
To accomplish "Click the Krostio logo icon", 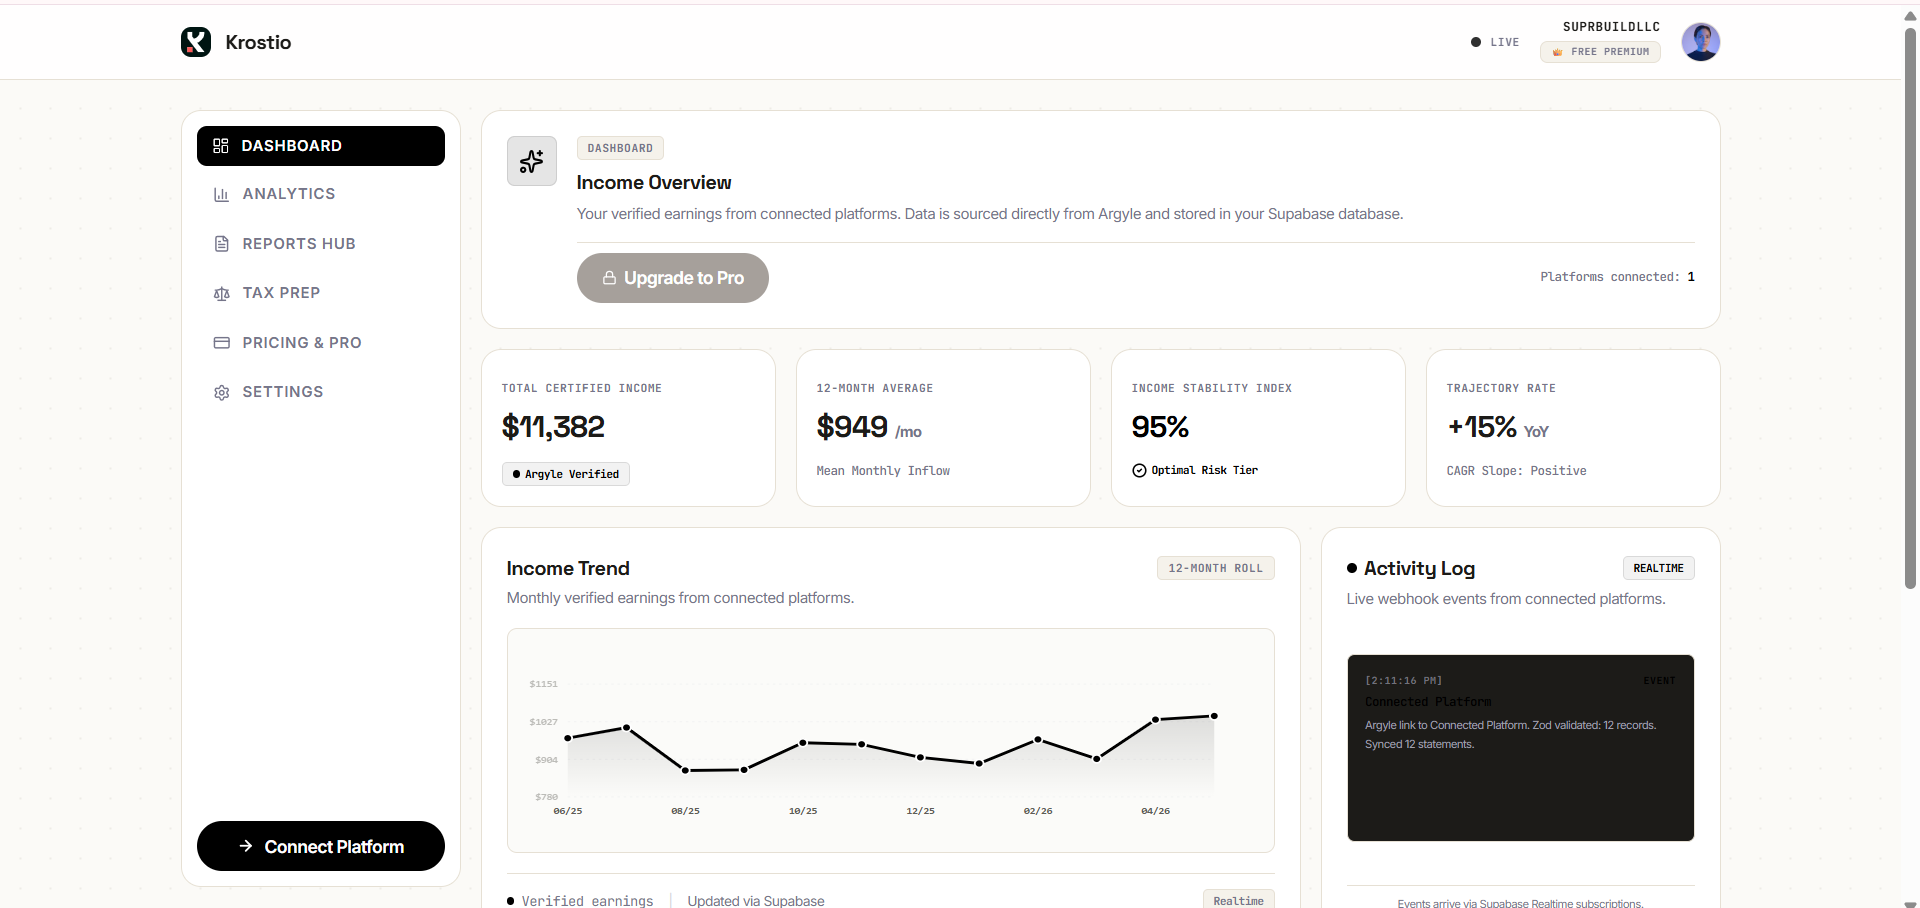I will pyautogui.click(x=196, y=42).
